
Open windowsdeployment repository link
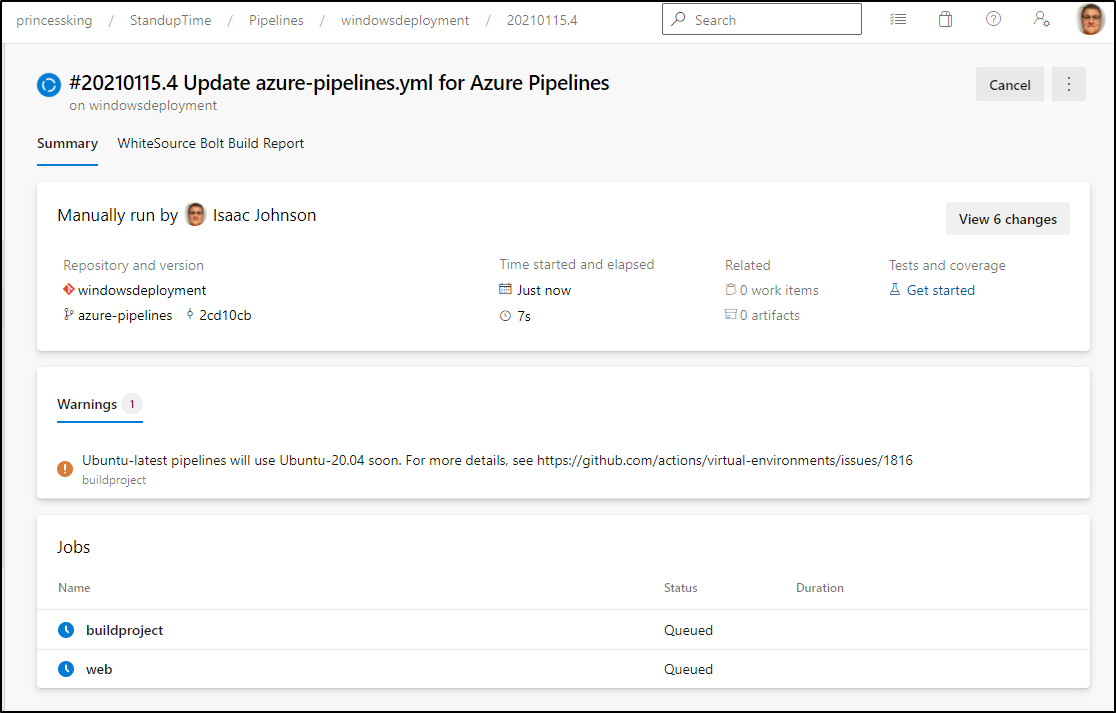click(142, 290)
